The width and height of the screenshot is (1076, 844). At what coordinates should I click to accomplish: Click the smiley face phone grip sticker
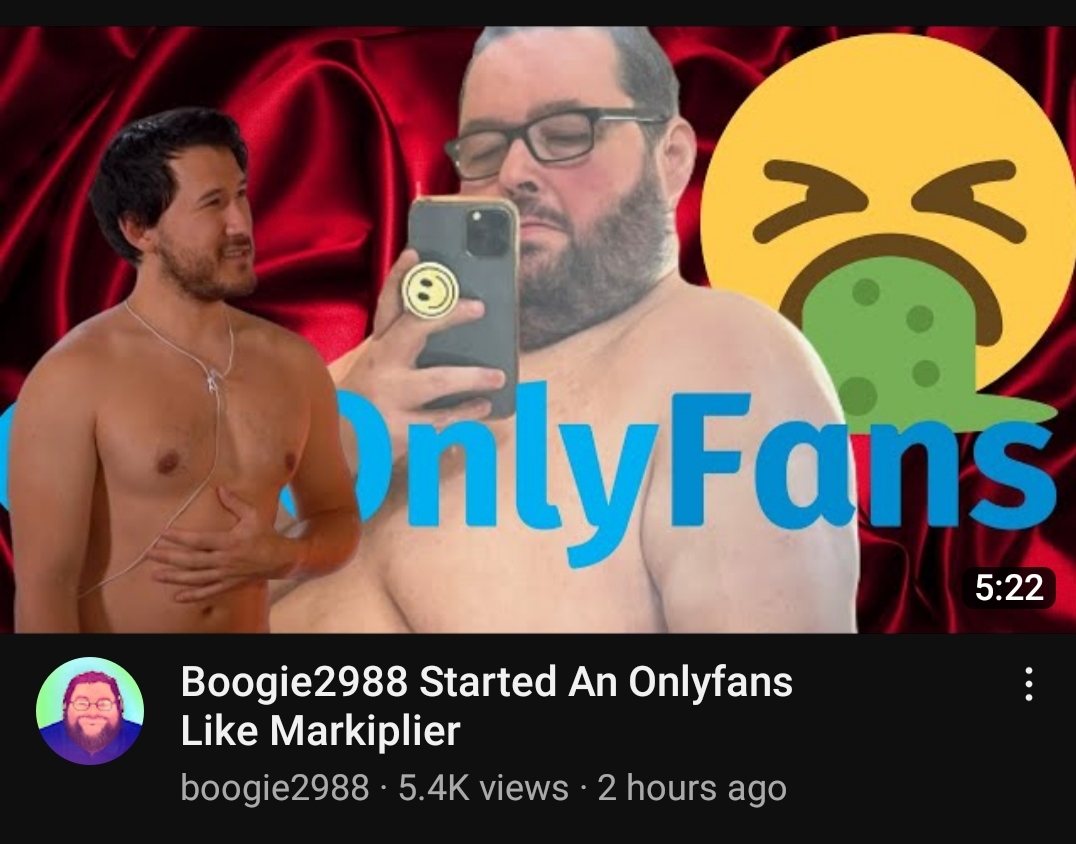pyautogui.click(x=430, y=290)
